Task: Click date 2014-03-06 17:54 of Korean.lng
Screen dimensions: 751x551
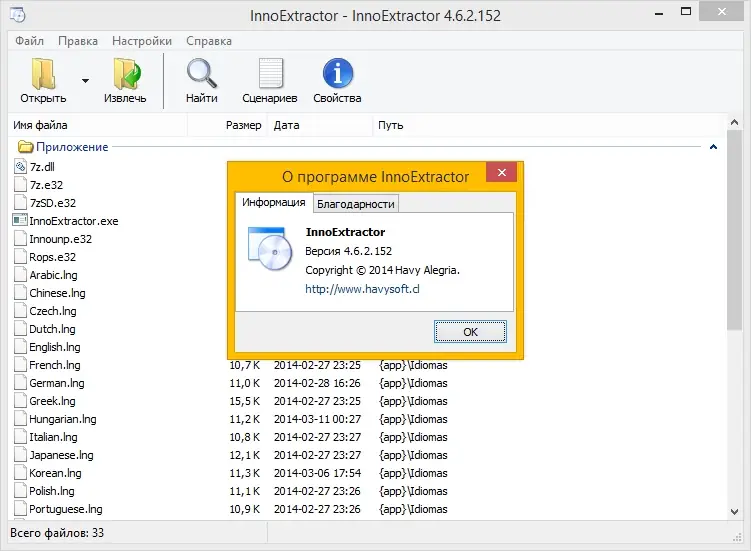Action: point(317,473)
